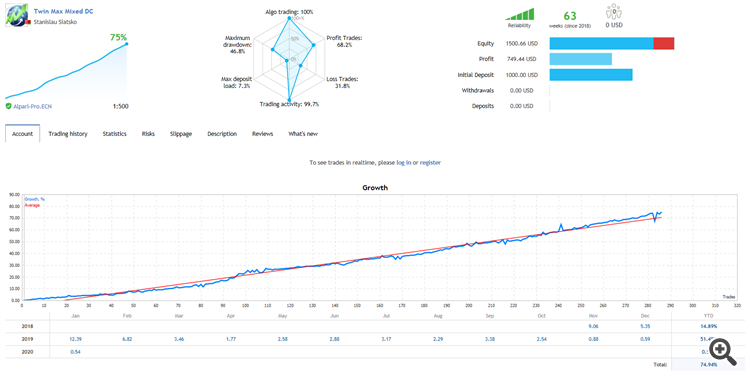Click the green reliability bars icon
The width and height of the screenshot is (750, 378).
pos(519,14)
